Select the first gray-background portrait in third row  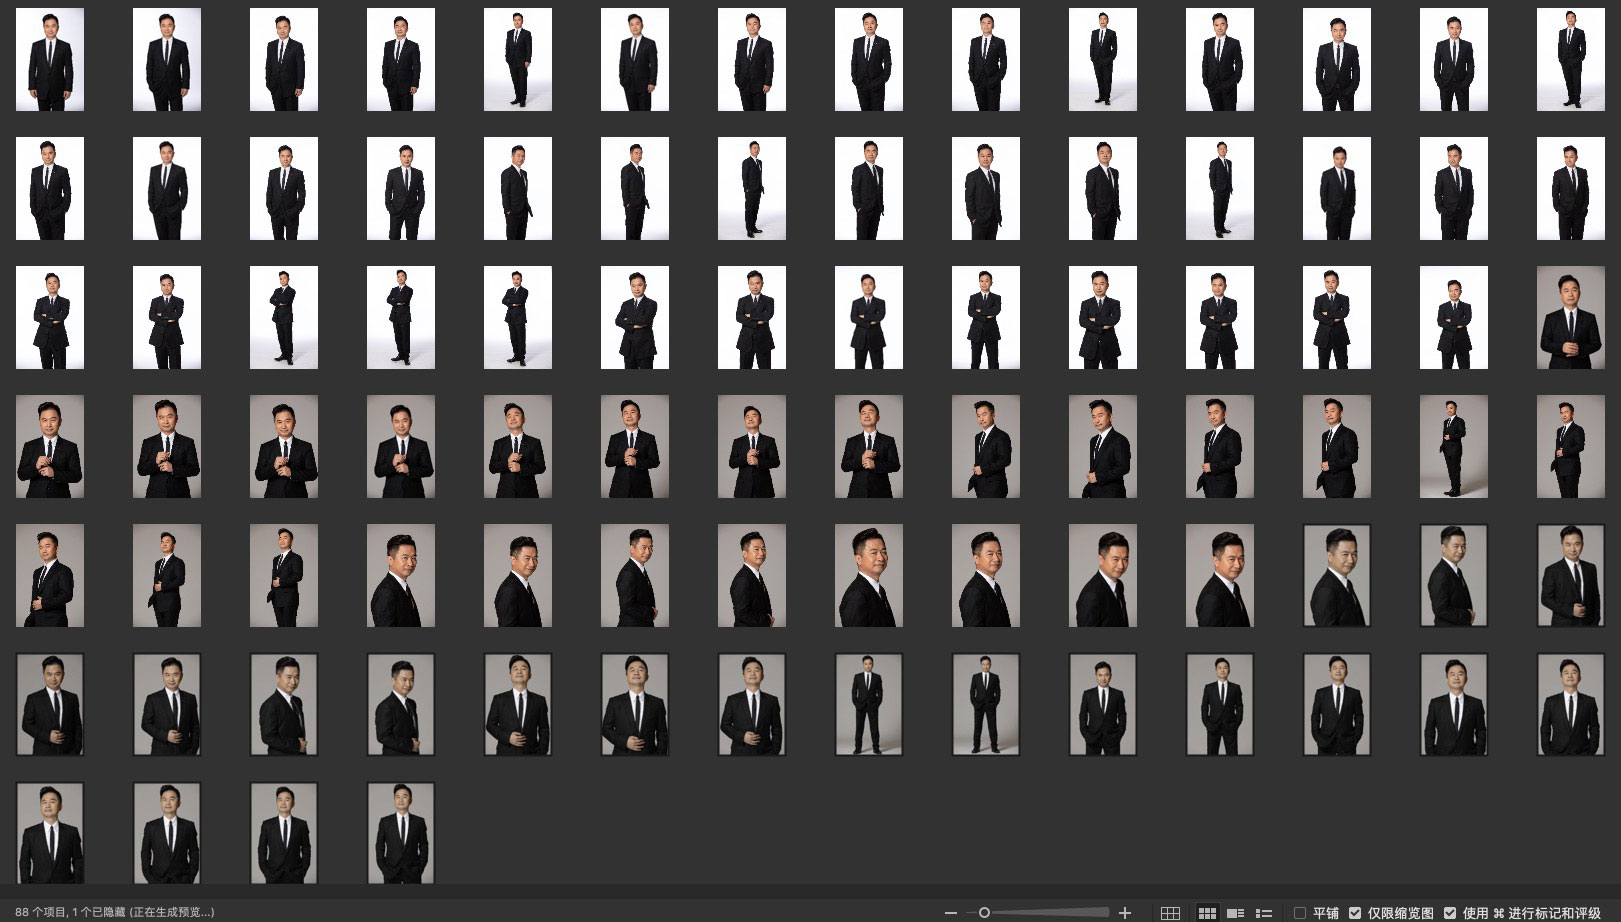pyautogui.click(x=1570, y=317)
